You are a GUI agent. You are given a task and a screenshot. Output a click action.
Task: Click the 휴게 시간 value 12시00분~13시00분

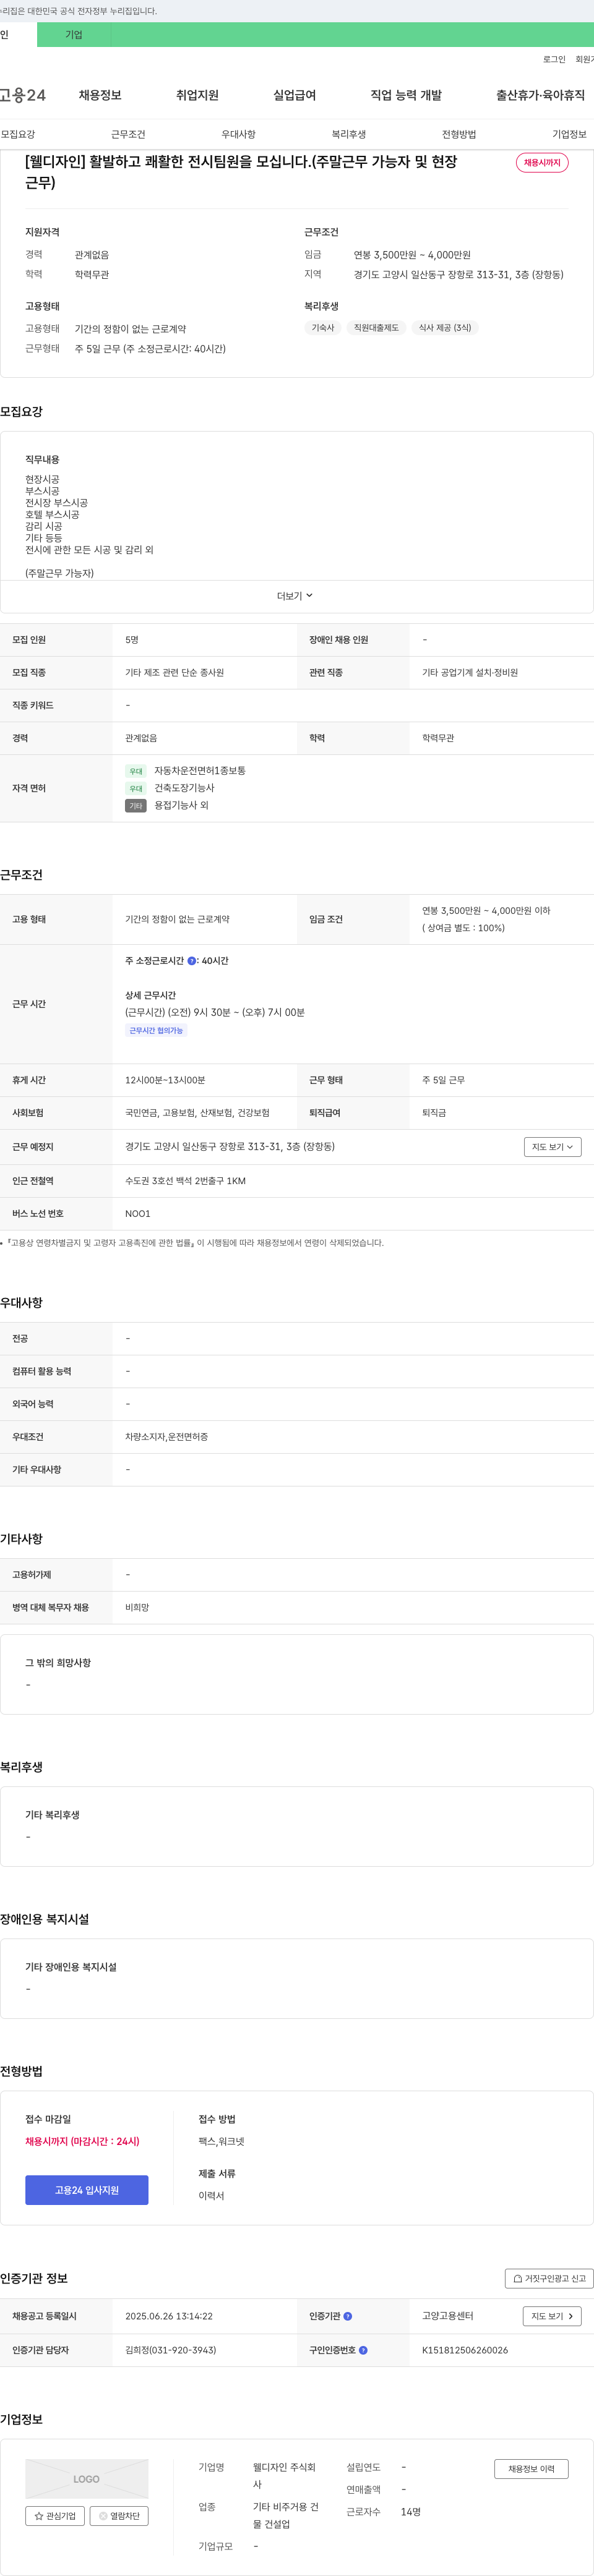165,1080
